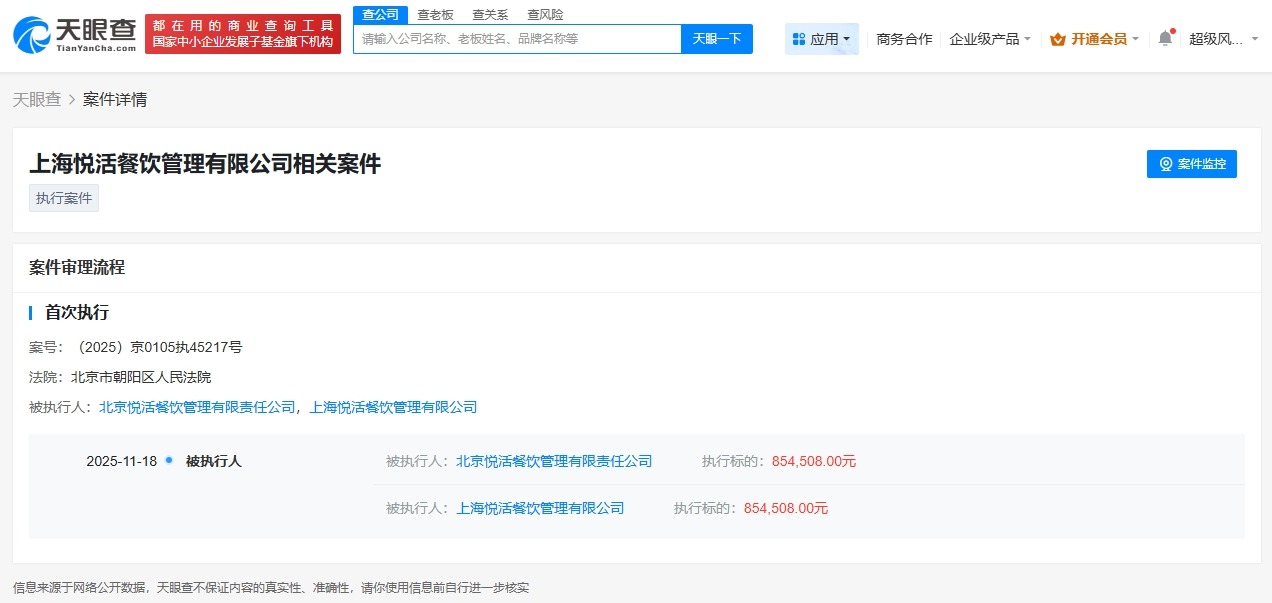This screenshot has width=1272, height=603.
Task: Switch to the 查风险 tab
Action: point(543,14)
